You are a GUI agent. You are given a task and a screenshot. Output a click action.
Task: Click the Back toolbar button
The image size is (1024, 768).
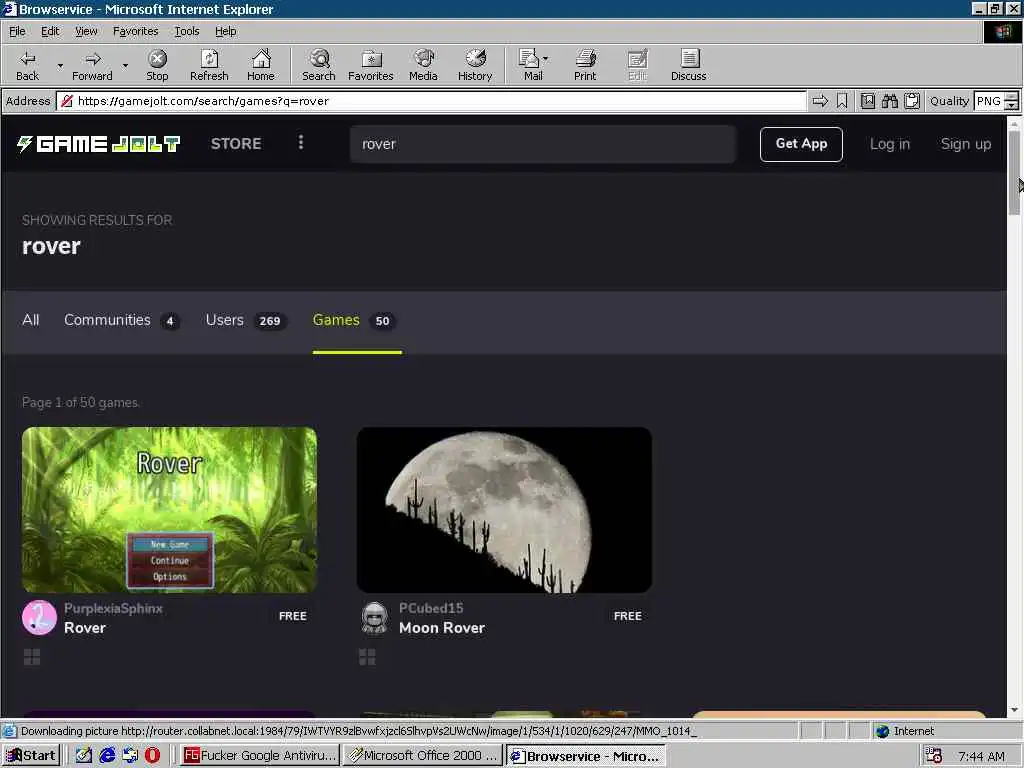[x=27, y=65]
